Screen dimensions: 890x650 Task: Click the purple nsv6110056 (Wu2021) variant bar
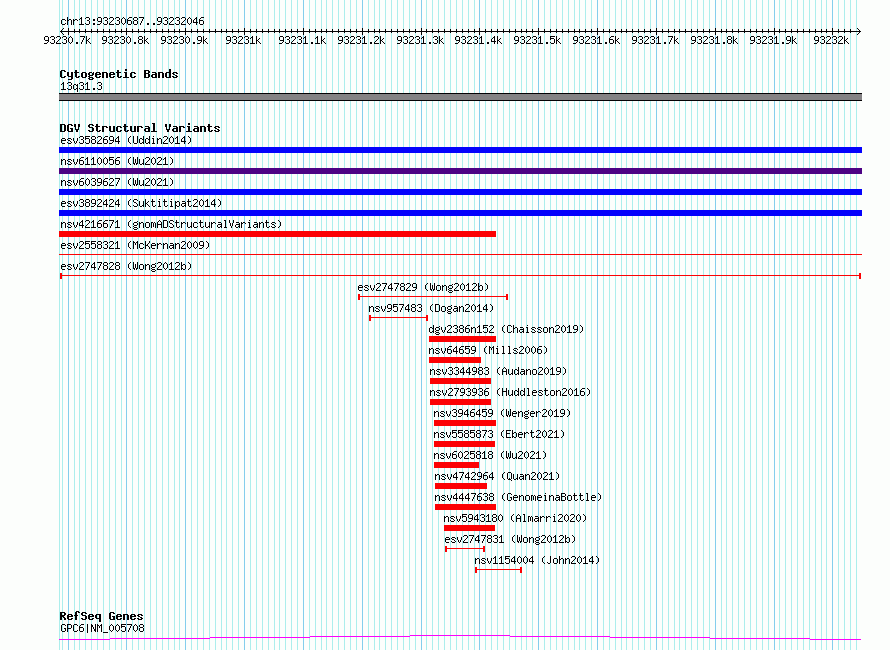coord(460,171)
